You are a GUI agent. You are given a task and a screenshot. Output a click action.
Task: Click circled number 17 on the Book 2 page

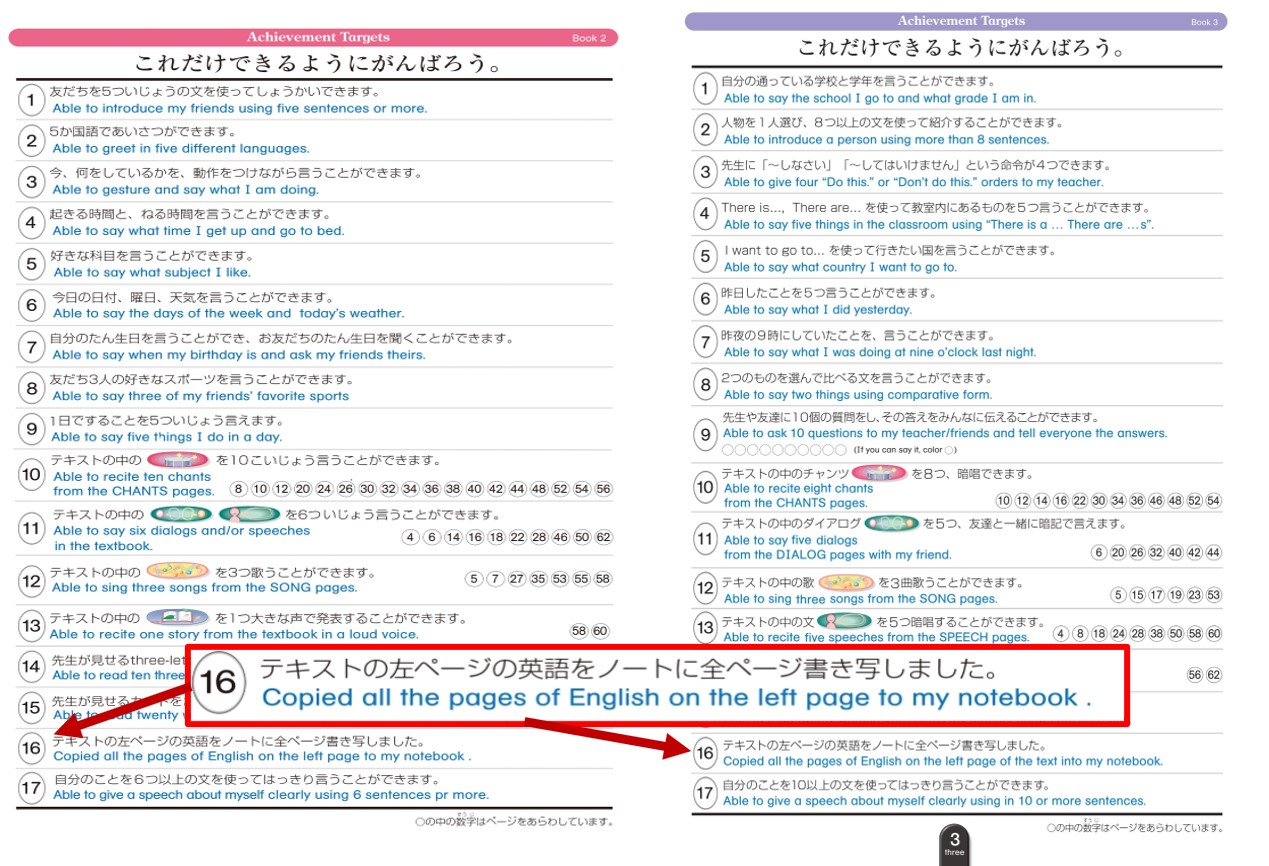[x=31, y=788]
